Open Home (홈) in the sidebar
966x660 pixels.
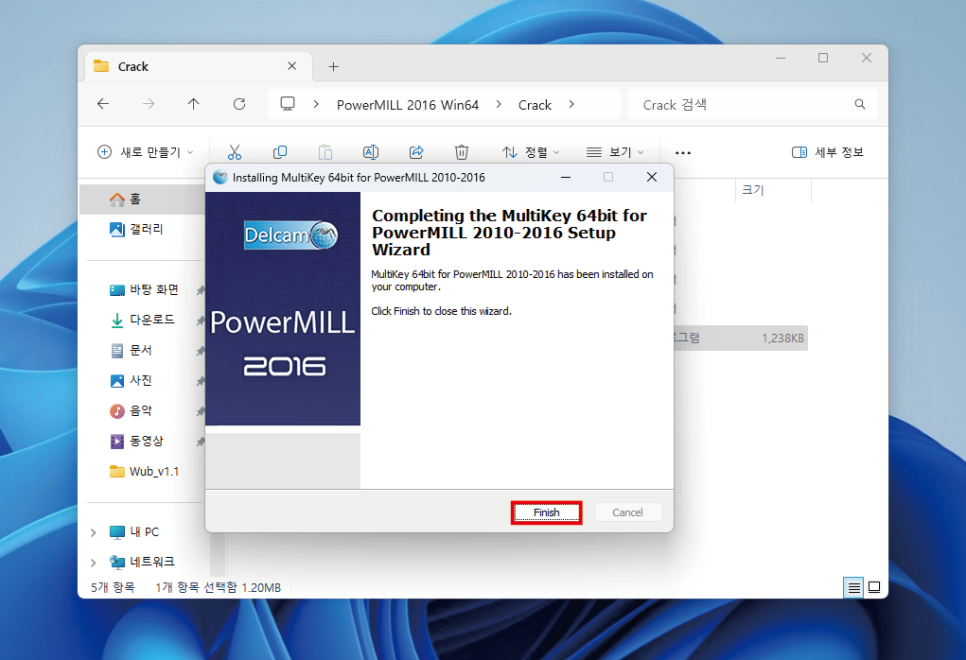coord(144,199)
